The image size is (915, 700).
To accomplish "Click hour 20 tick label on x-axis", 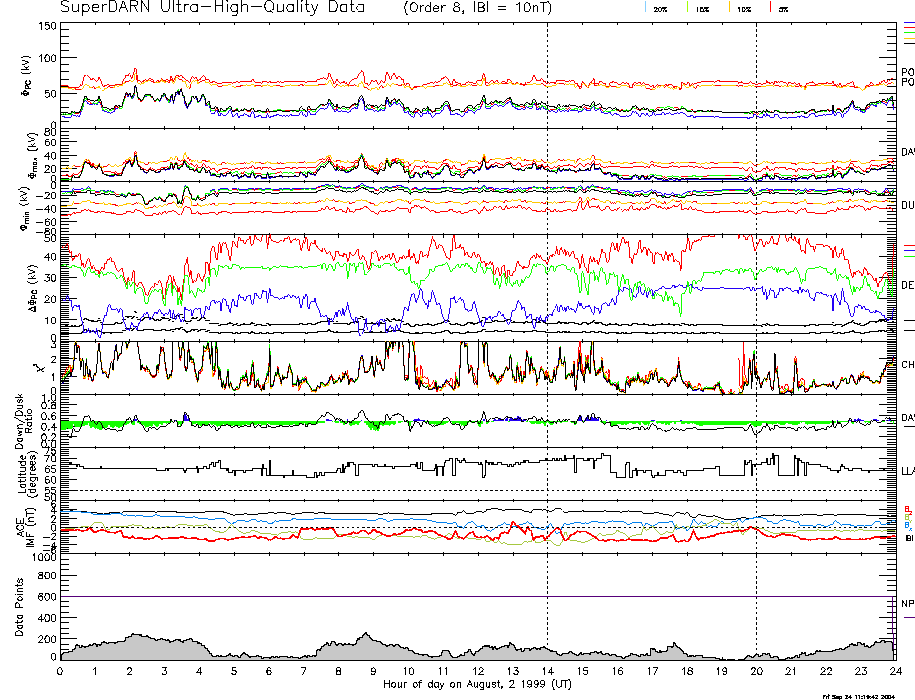I will click(756, 672).
